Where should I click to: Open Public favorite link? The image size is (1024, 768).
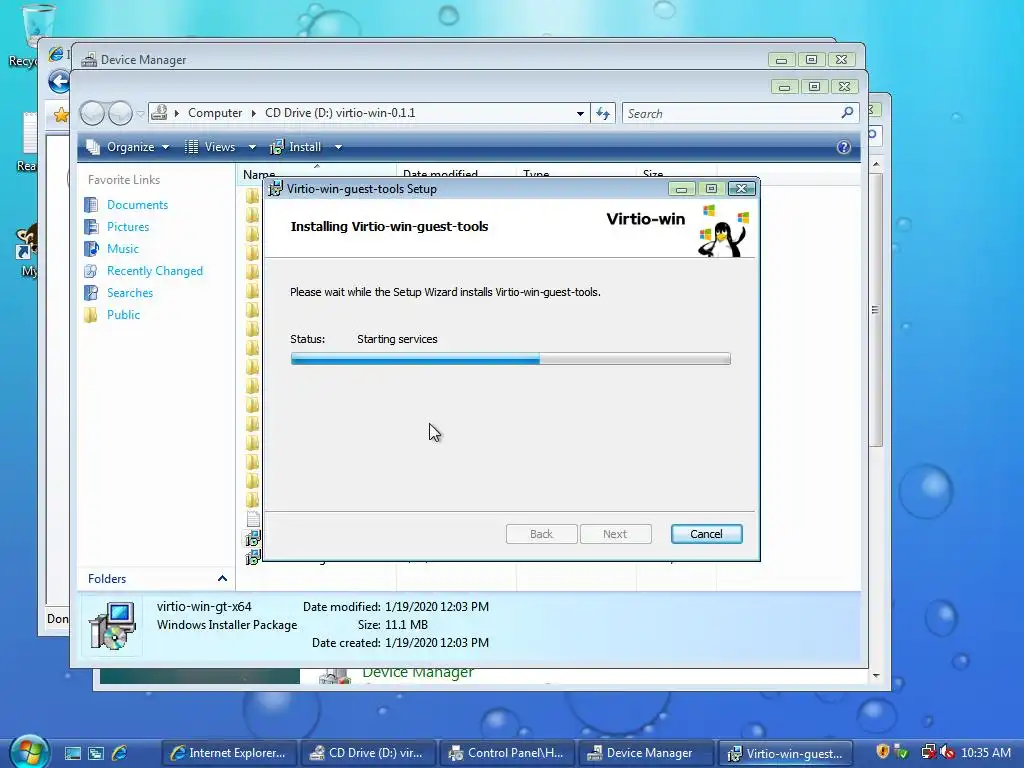coord(123,315)
